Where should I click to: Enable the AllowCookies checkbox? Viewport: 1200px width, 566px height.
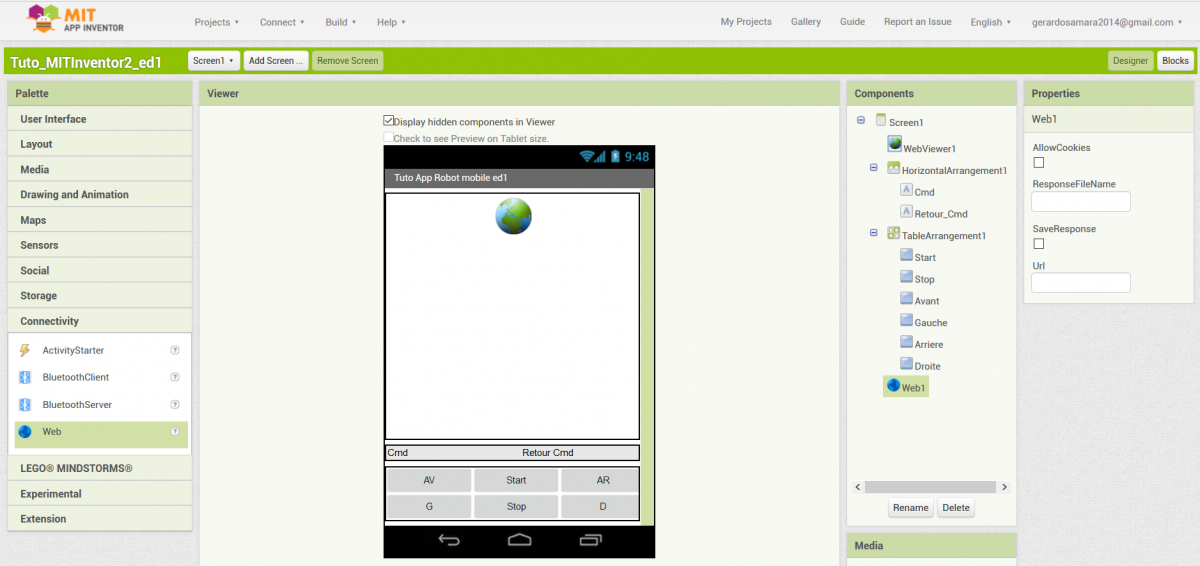[1039, 162]
